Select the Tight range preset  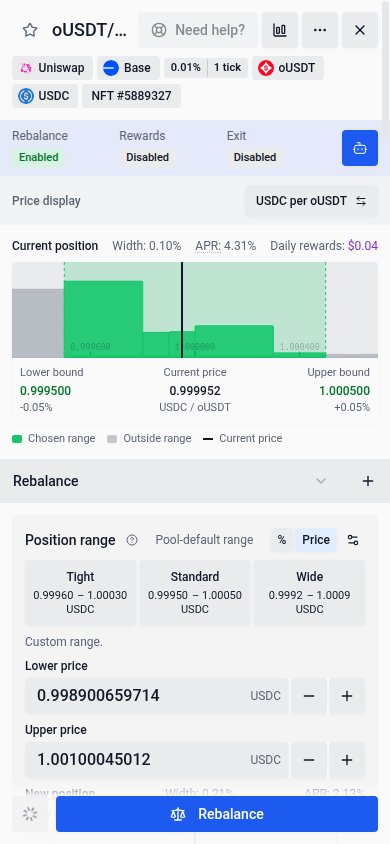80,593
